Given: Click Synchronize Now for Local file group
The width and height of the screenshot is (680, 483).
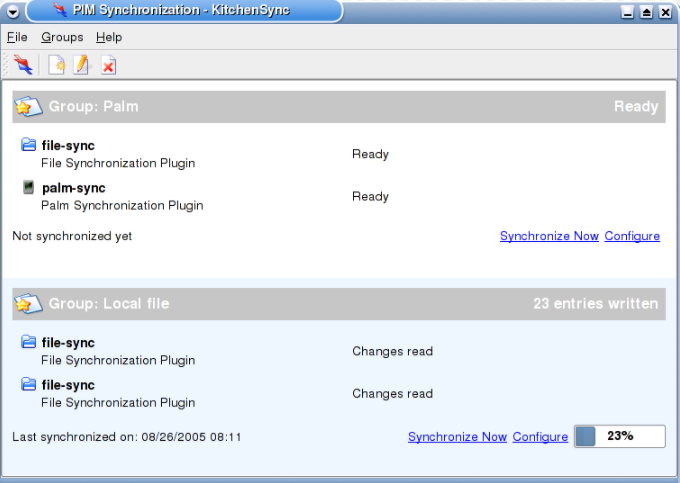Looking at the screenshot, I should tap(457, 437).
